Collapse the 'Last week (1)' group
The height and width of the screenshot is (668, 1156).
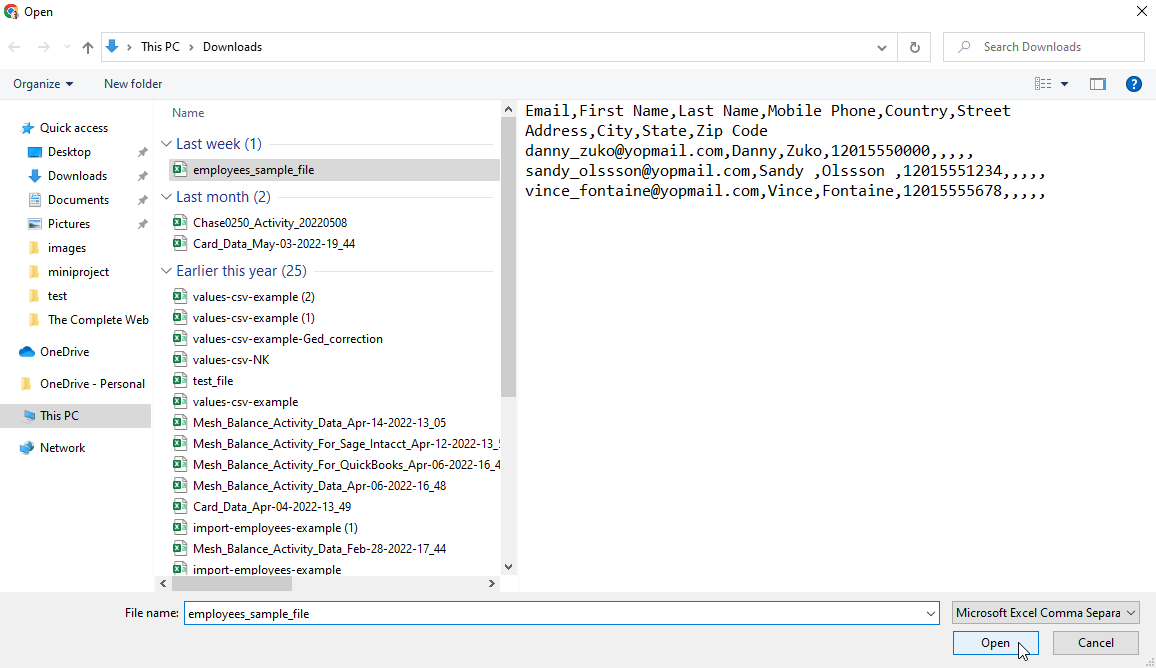coord(166,144)
